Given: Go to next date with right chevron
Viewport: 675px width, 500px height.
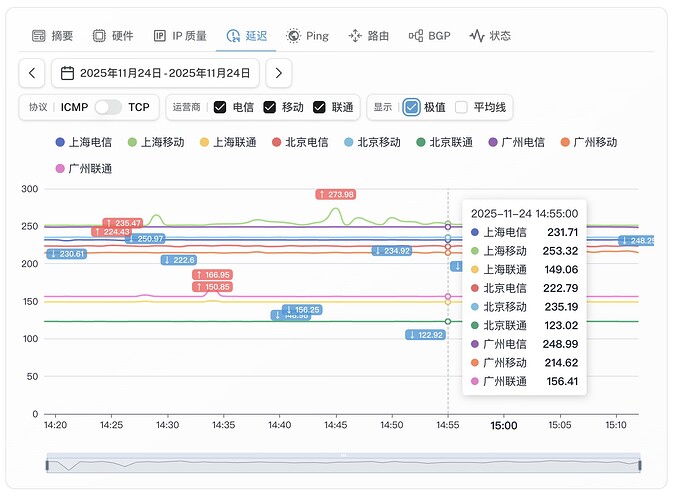Looking at the screenshot, I should pos(279,73).
